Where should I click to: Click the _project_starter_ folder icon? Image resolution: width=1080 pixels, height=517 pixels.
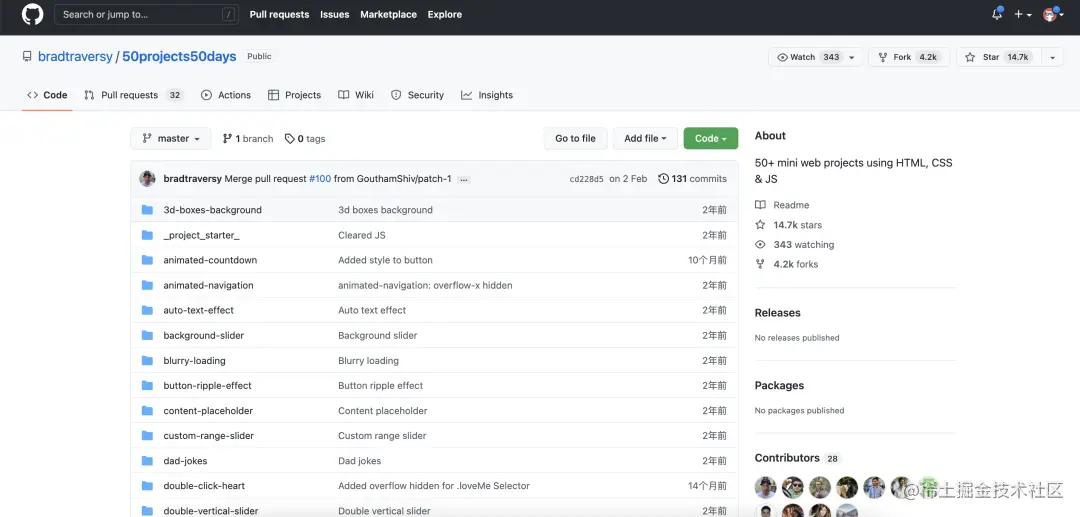coord(147,235)
